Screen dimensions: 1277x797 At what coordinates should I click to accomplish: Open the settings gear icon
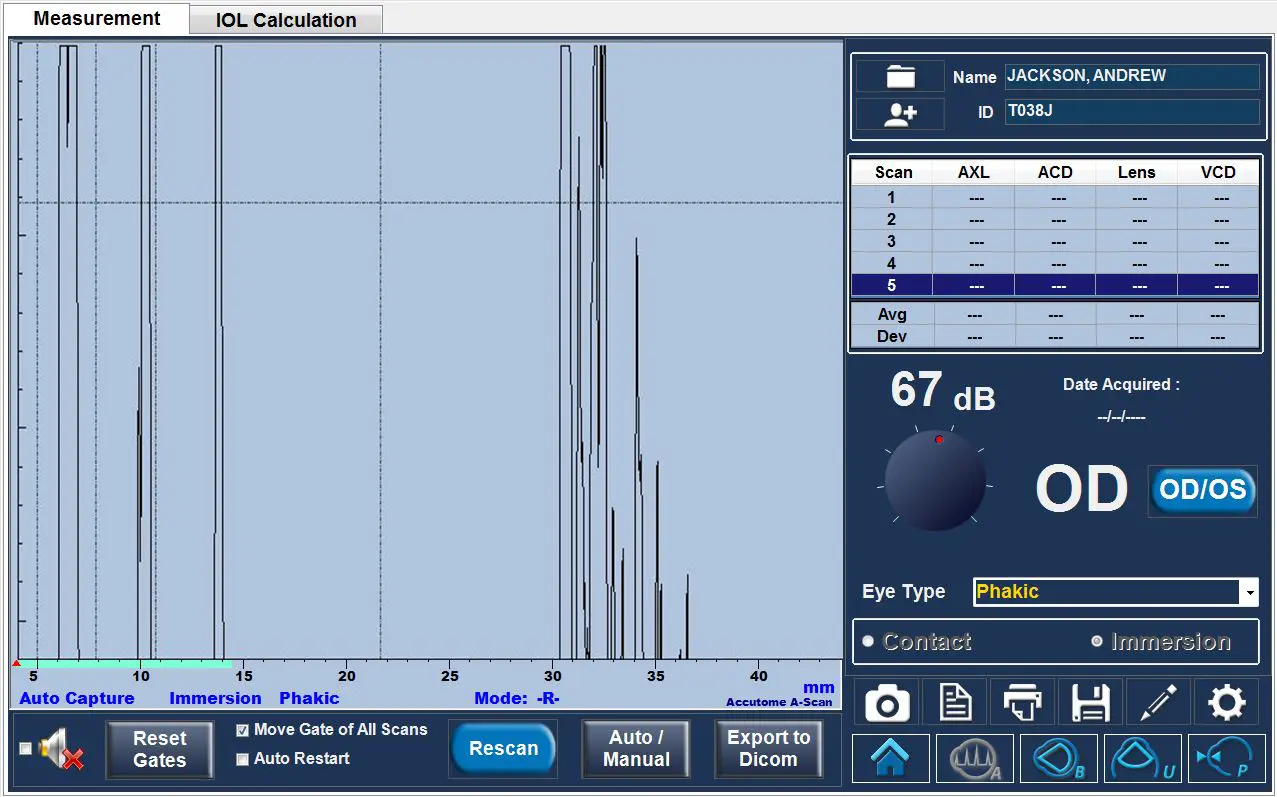click(x=1226, y=703)
